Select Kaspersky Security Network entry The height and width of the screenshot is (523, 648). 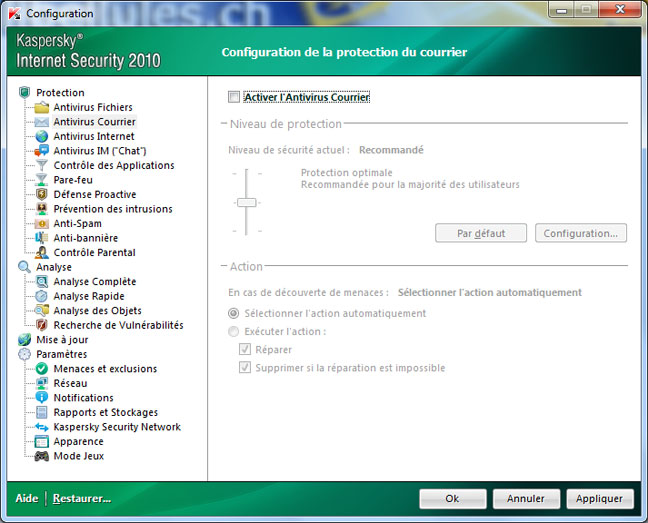(x=117, y=427)
